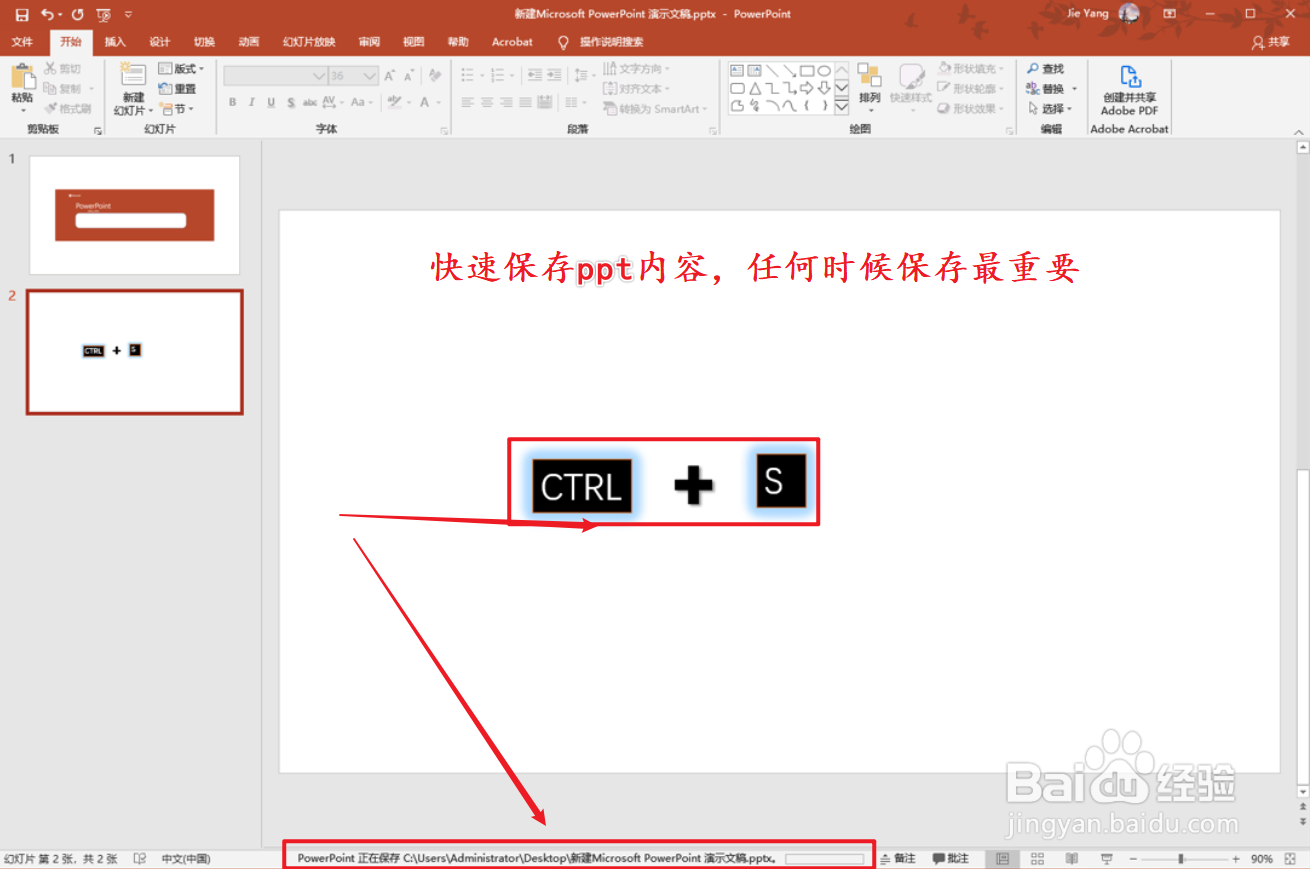Viewport: 1310px width, 869px height.
Task: Click the zoom out minus button
Action: coord(1133,859)
